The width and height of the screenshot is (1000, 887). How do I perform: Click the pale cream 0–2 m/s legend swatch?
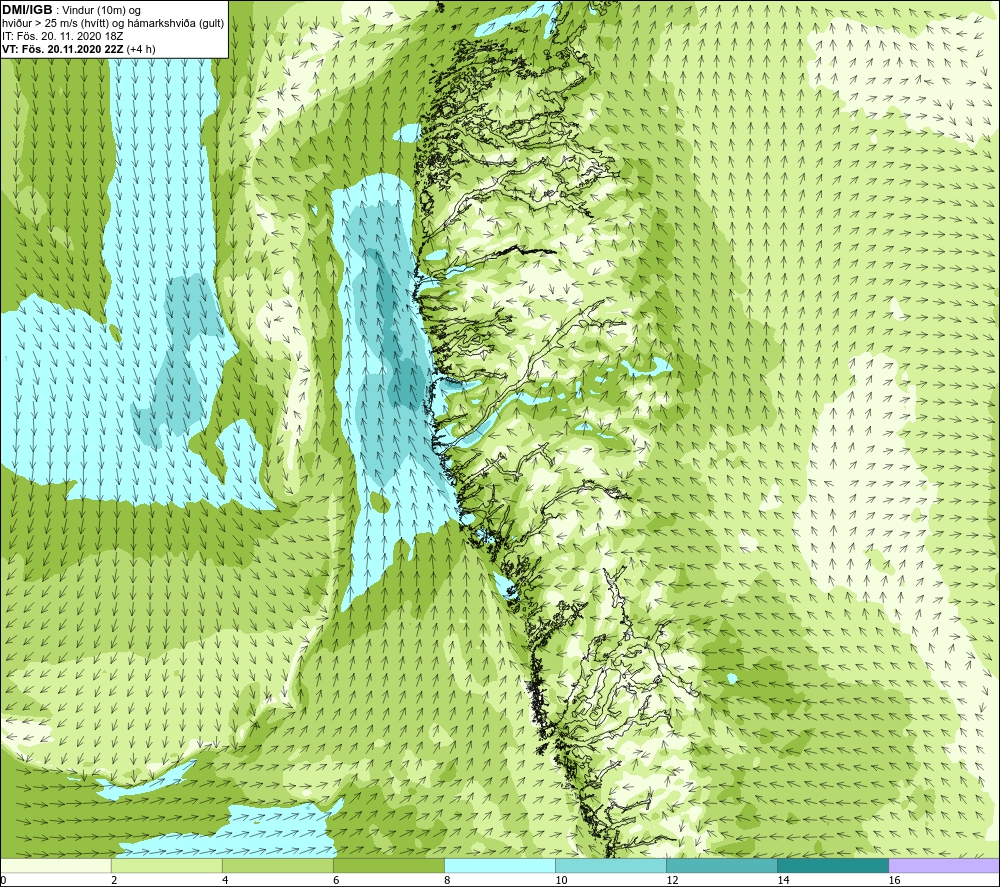coord(56,865)
